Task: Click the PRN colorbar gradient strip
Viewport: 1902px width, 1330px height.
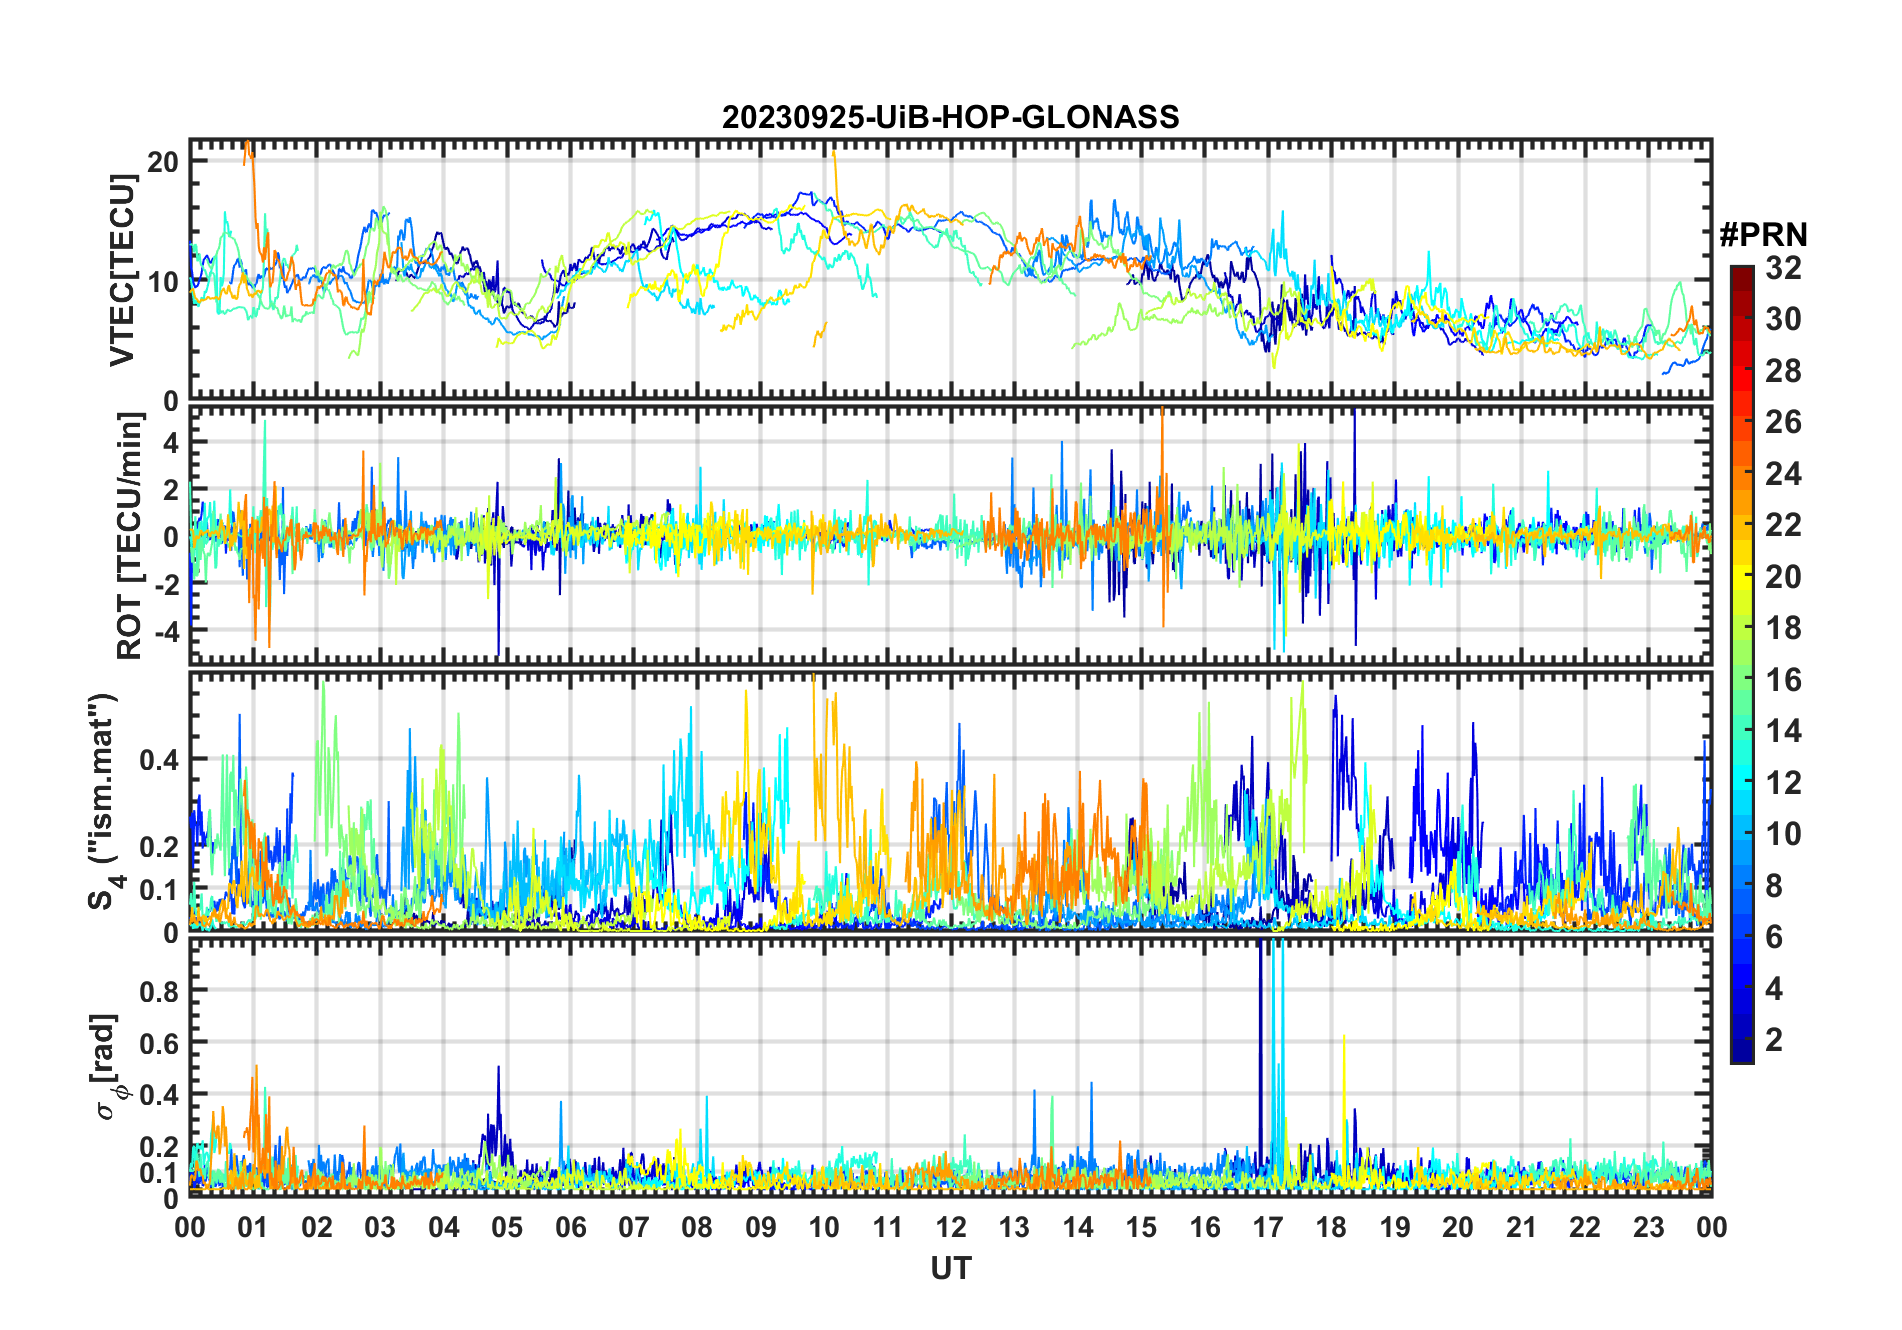Action: tap(1742, 664)
